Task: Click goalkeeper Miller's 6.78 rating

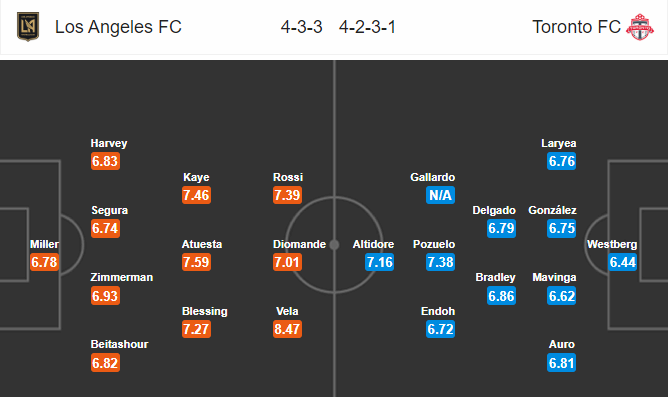Action: 44,262
